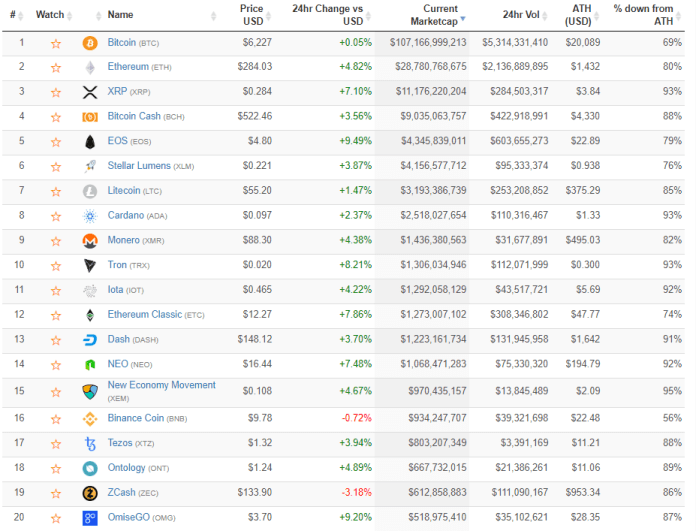Image resolution: width=696 pixels, height=531 pixels.
Task: Click the ZCash logo icon
Action: pyautogui.click(x=90, y=493)
